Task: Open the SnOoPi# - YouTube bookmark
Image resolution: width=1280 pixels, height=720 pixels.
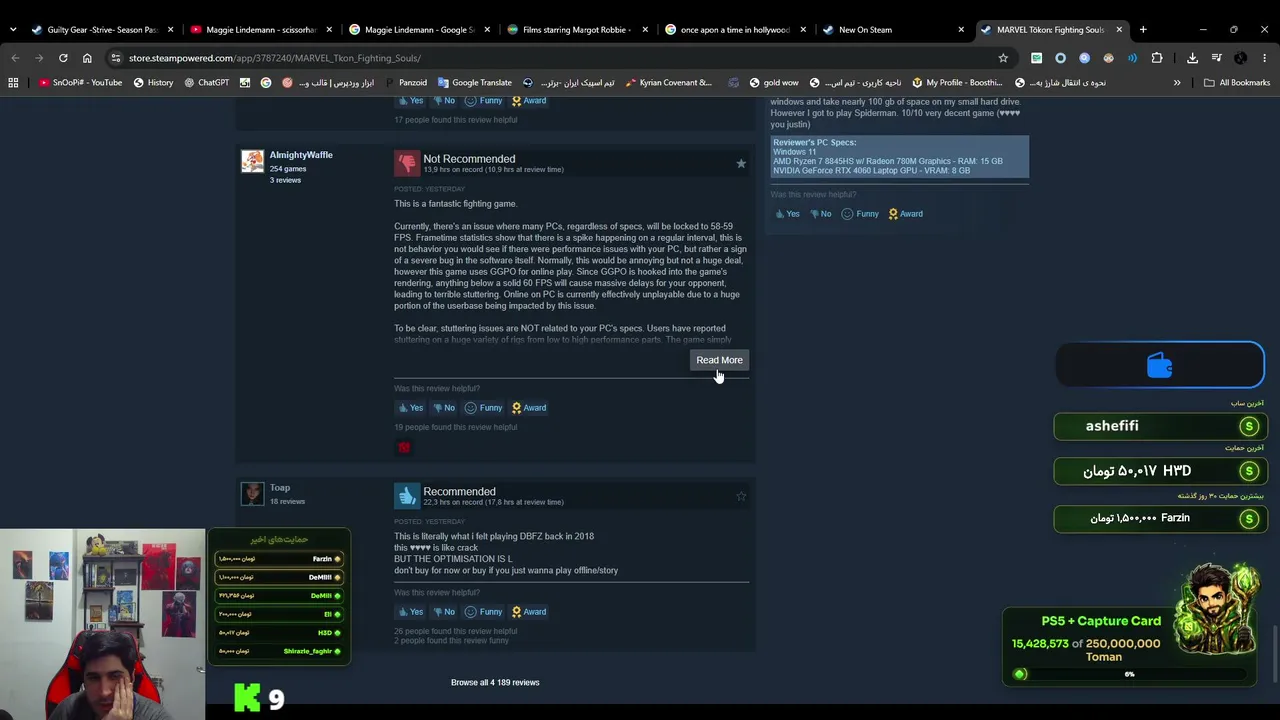Action: [80, 83]
